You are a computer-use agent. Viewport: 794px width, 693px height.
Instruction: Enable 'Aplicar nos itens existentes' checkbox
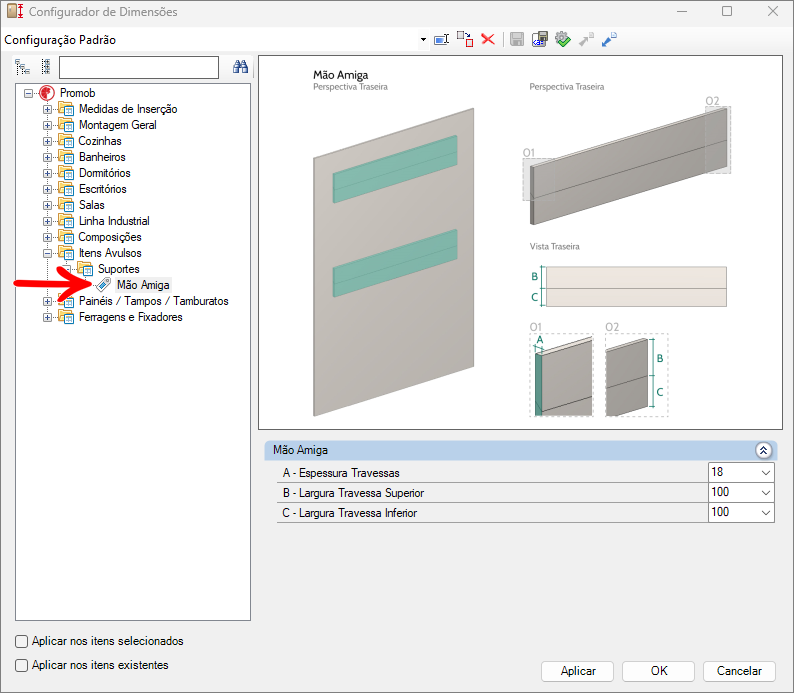(x=22, y=665)
